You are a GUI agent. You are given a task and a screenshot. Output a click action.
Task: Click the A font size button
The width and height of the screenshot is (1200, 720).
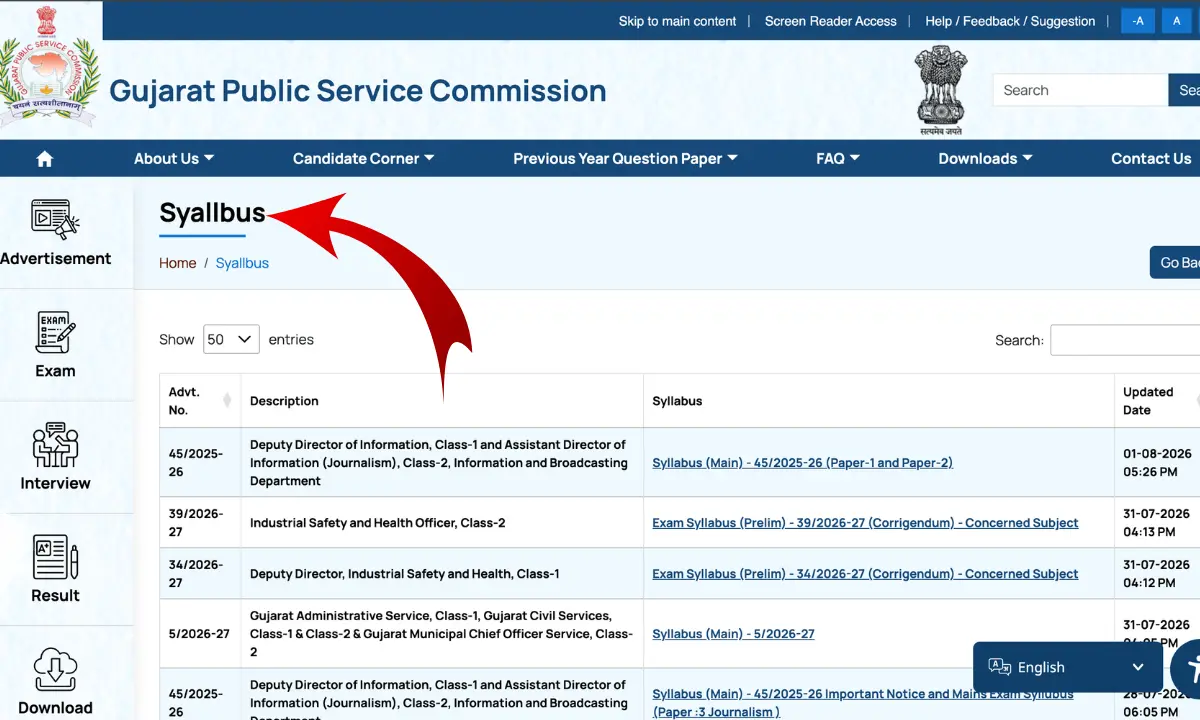pos(1177,21)
